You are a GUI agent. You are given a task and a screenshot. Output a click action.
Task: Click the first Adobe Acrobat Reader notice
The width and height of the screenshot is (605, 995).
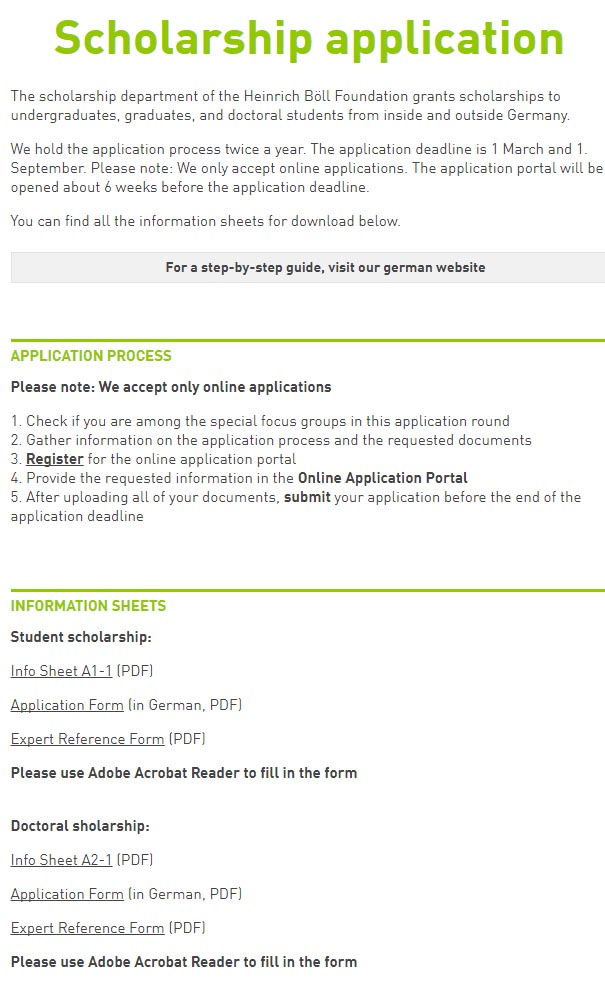pyautogui.click(x=184, y=773)
